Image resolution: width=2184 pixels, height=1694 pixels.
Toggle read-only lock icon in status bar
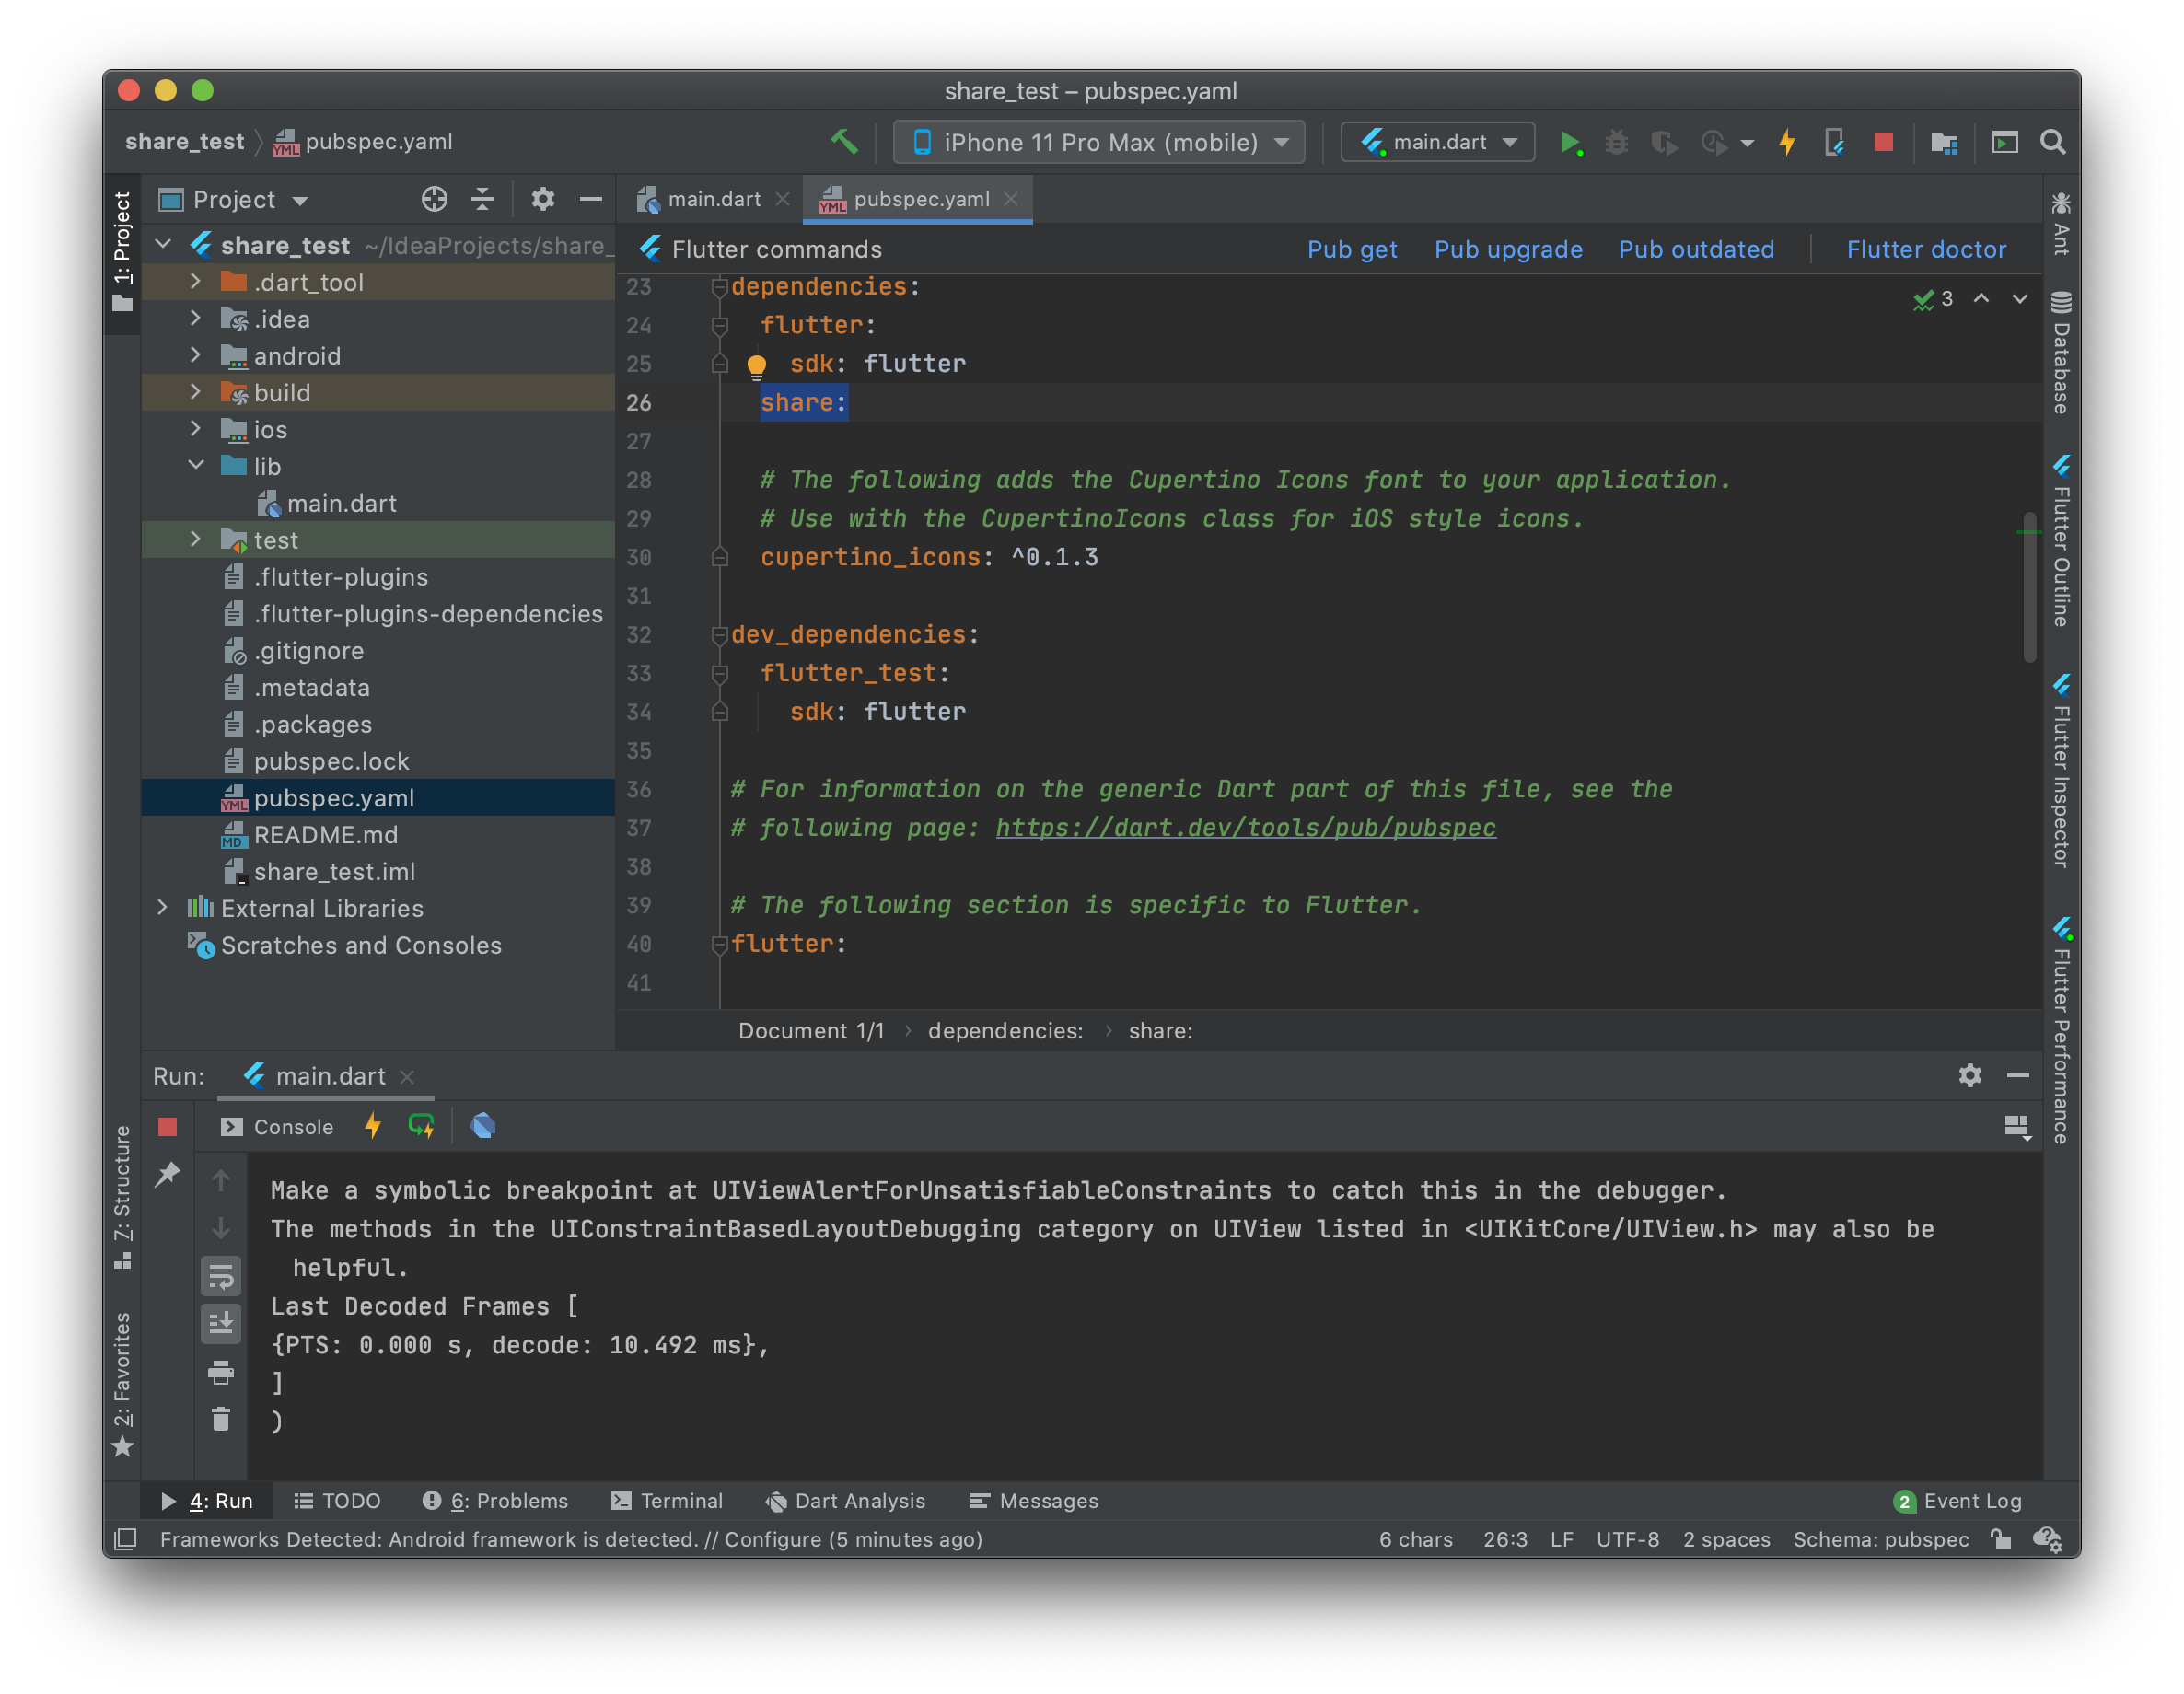click(2000, 1539)
